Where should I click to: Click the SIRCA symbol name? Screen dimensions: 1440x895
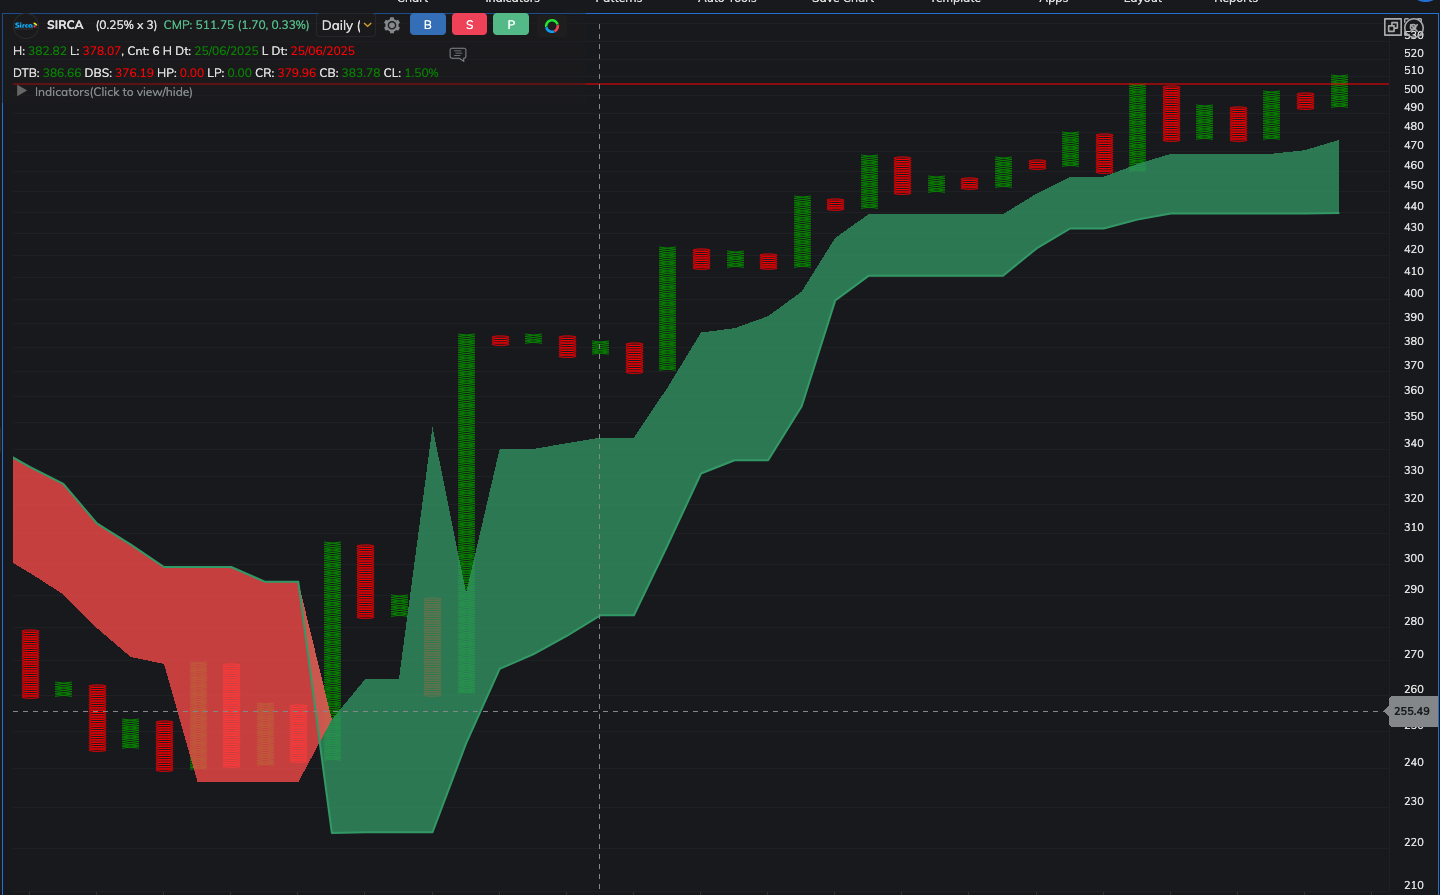pyautogui.click(x=65, y=25)
